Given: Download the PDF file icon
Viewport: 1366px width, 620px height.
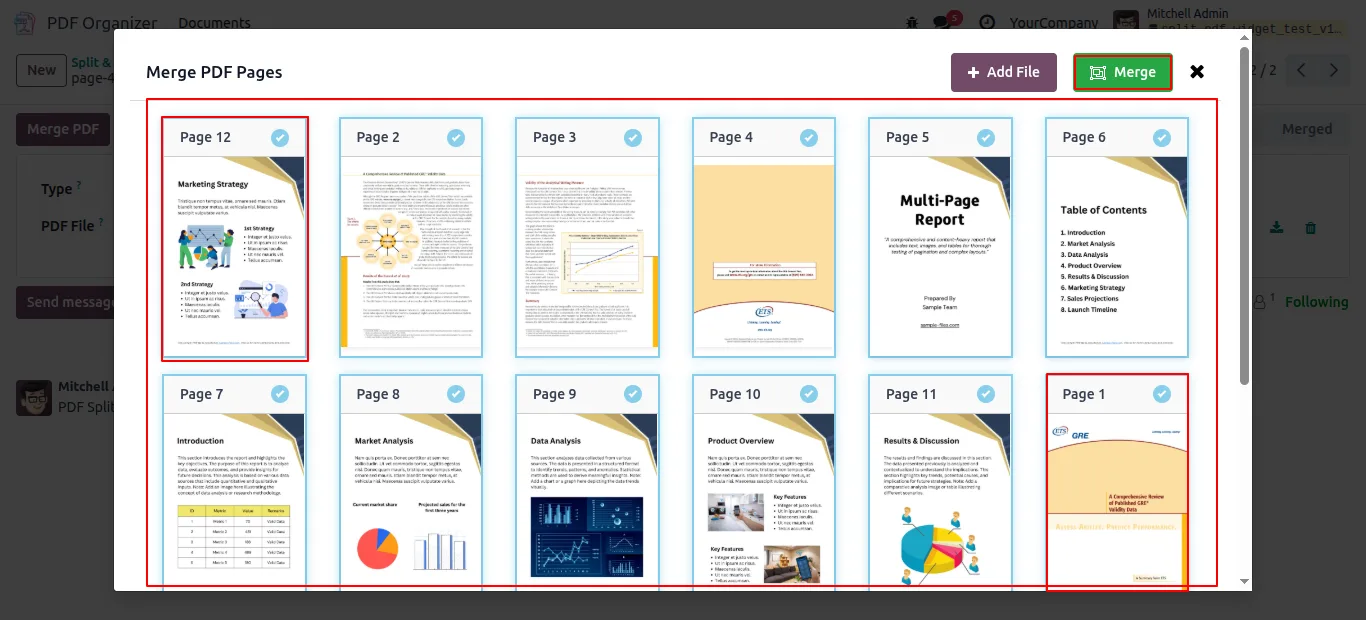Looking at the screenshot, I should point(1277,228).
